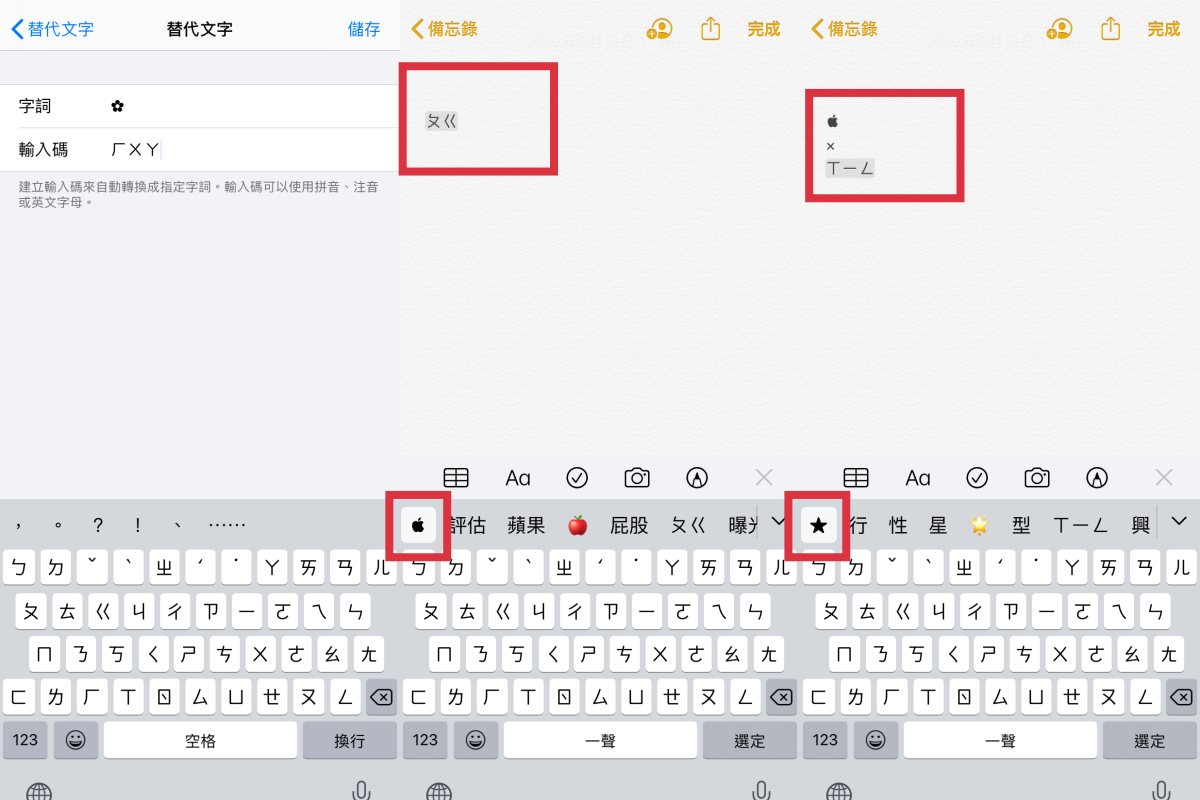Select the black star candidate suggestion

coord(819,525)
